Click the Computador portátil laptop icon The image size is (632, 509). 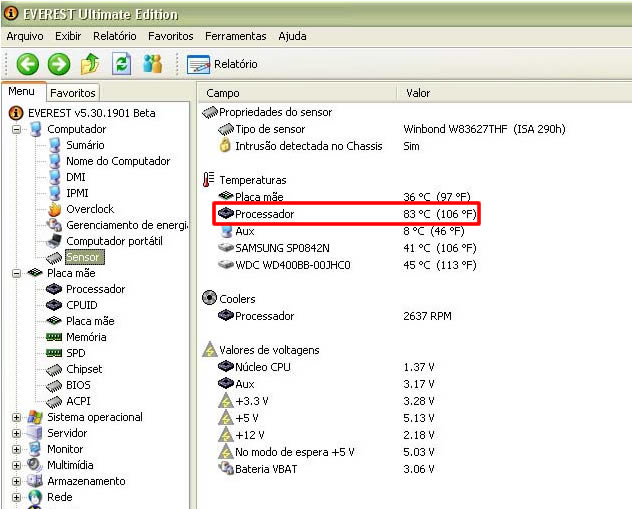[54, 241]
